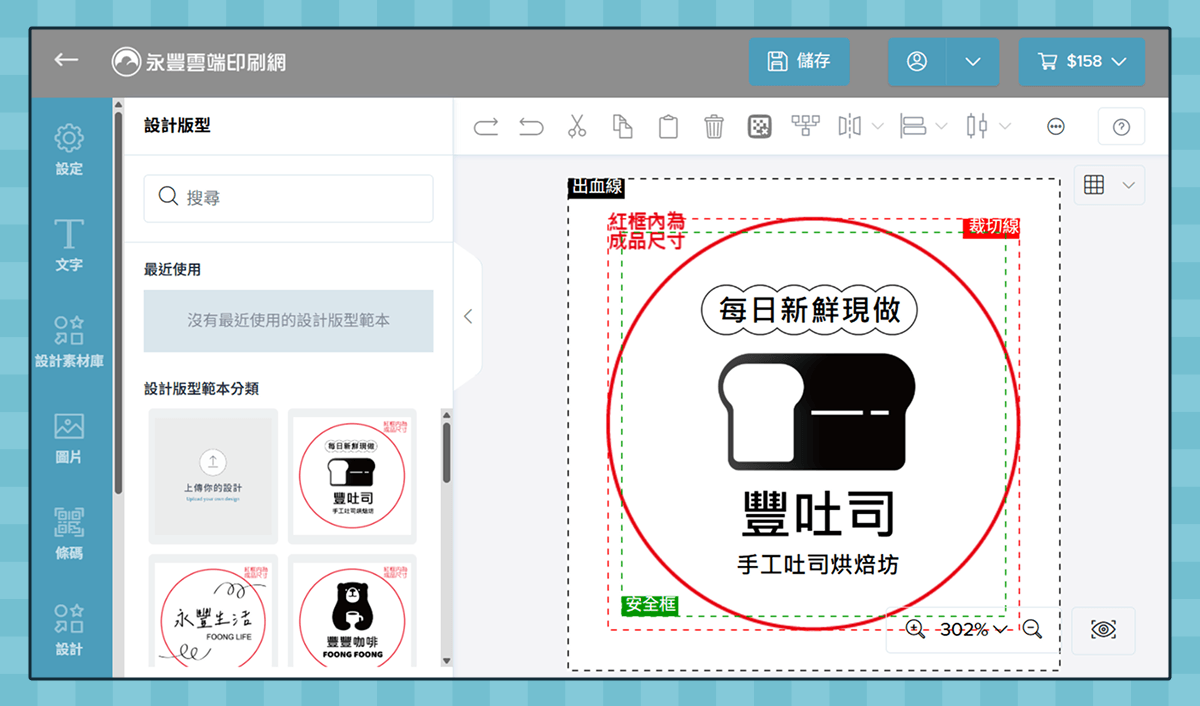Expand the flip options chevron
Viewport: 1200px width, 706px height.
878,127
